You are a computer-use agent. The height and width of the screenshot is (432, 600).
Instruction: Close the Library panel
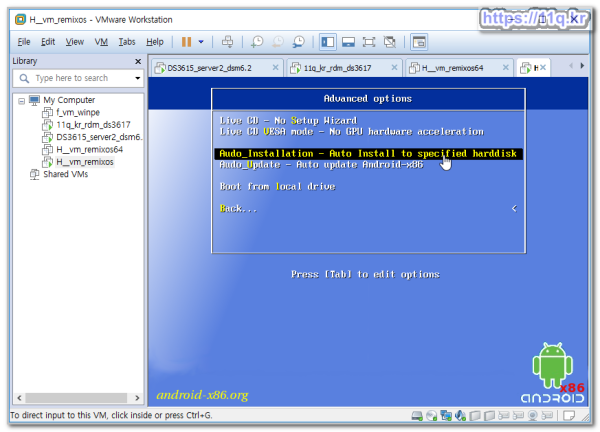(x=138, y=61)
